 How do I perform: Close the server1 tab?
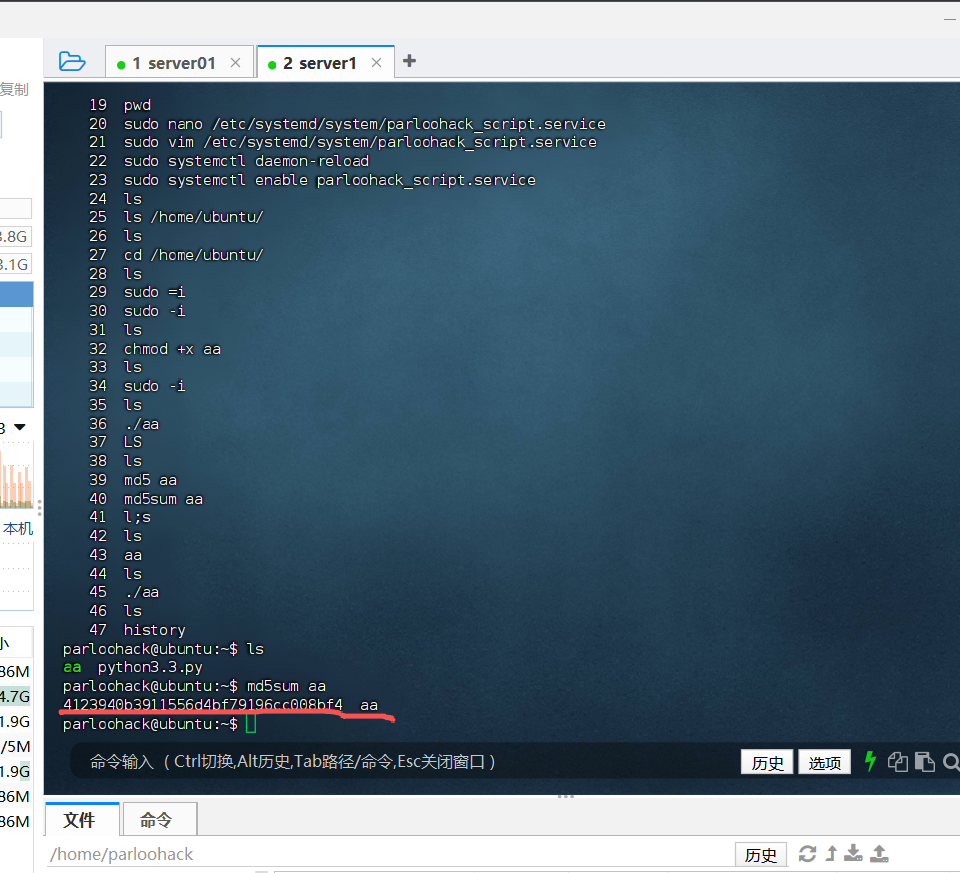376,63
